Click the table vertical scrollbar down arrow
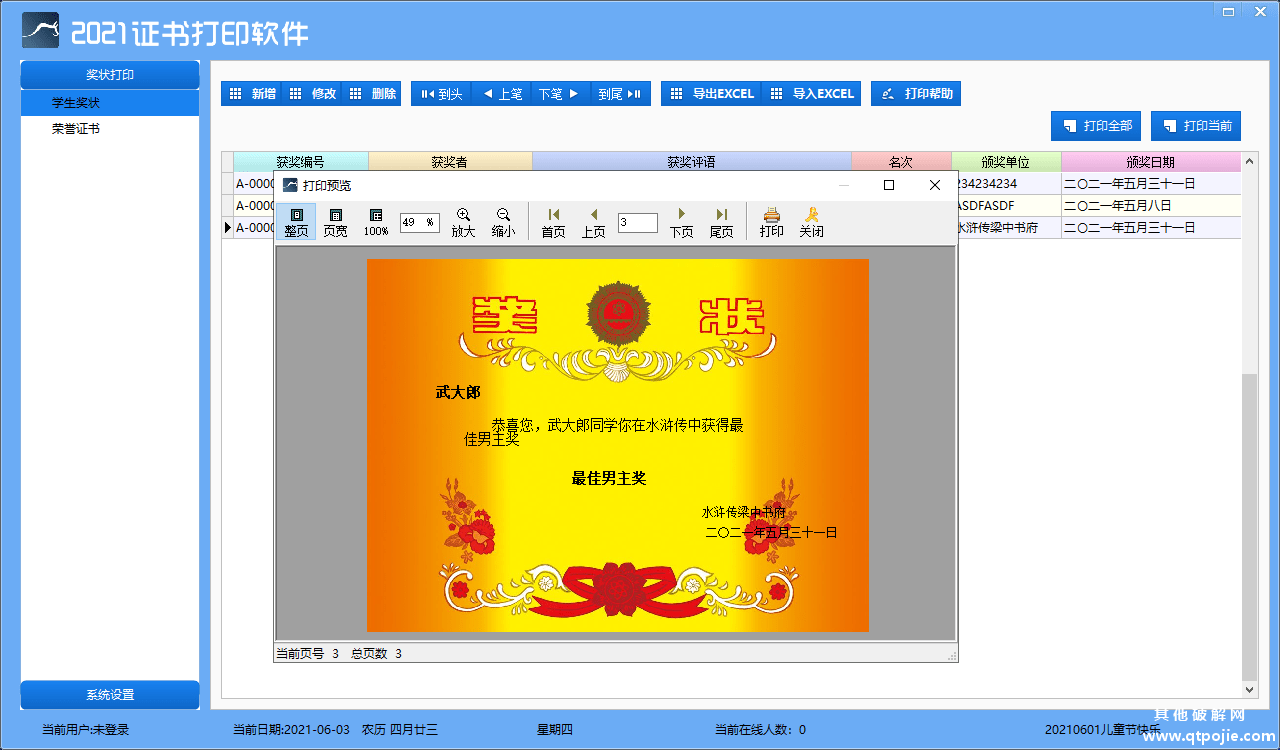The height and width of the screenshot is (750, 1280). (1249, 689)
